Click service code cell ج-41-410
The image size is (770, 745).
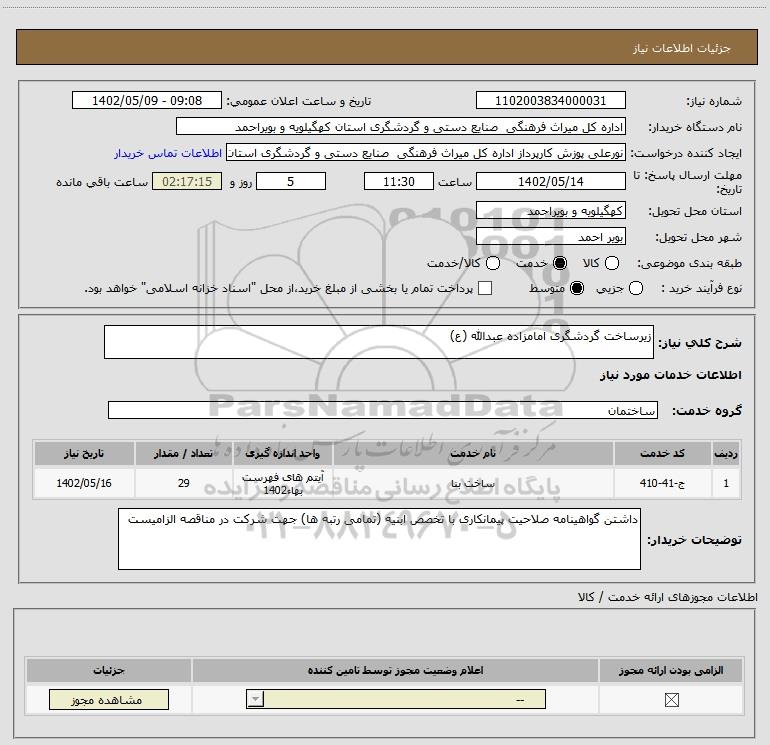(662, 483)
